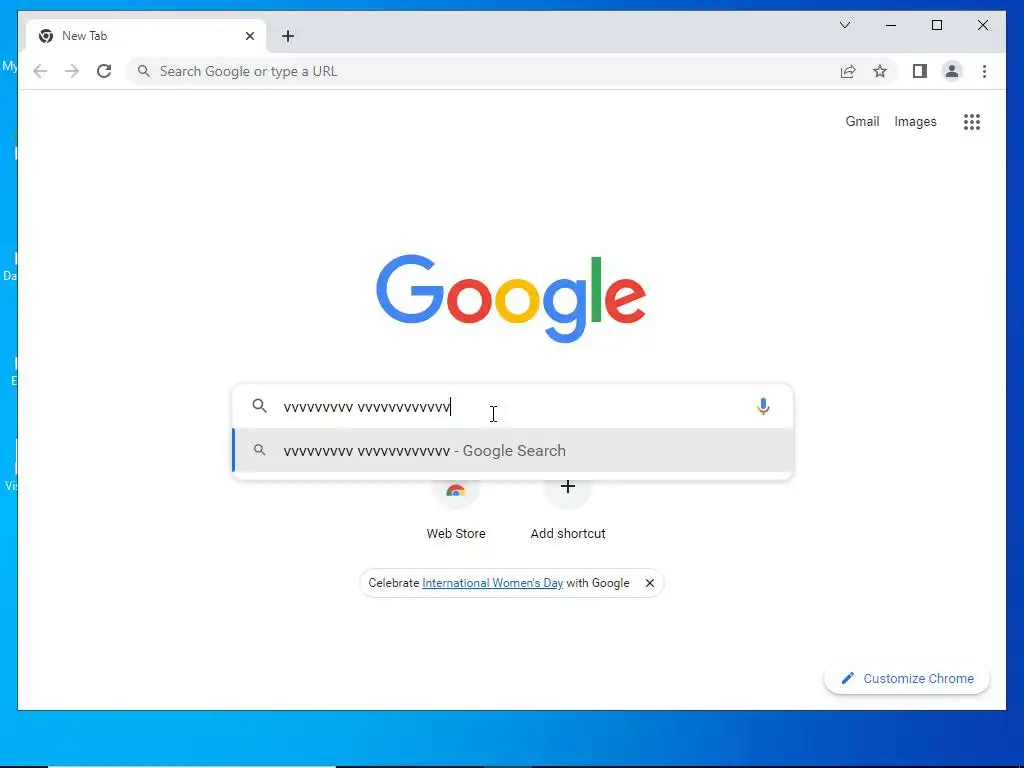Image resolution: width=1024 pixels, height=768 pixels.
Task: Click the browser forward arrow
Action: click(72, 71)
